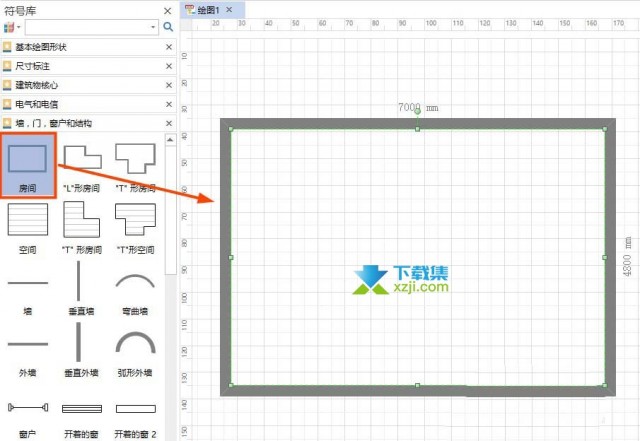Select the 房间 room shape
This screenshot has height=441, width=640.
(27, 165)
